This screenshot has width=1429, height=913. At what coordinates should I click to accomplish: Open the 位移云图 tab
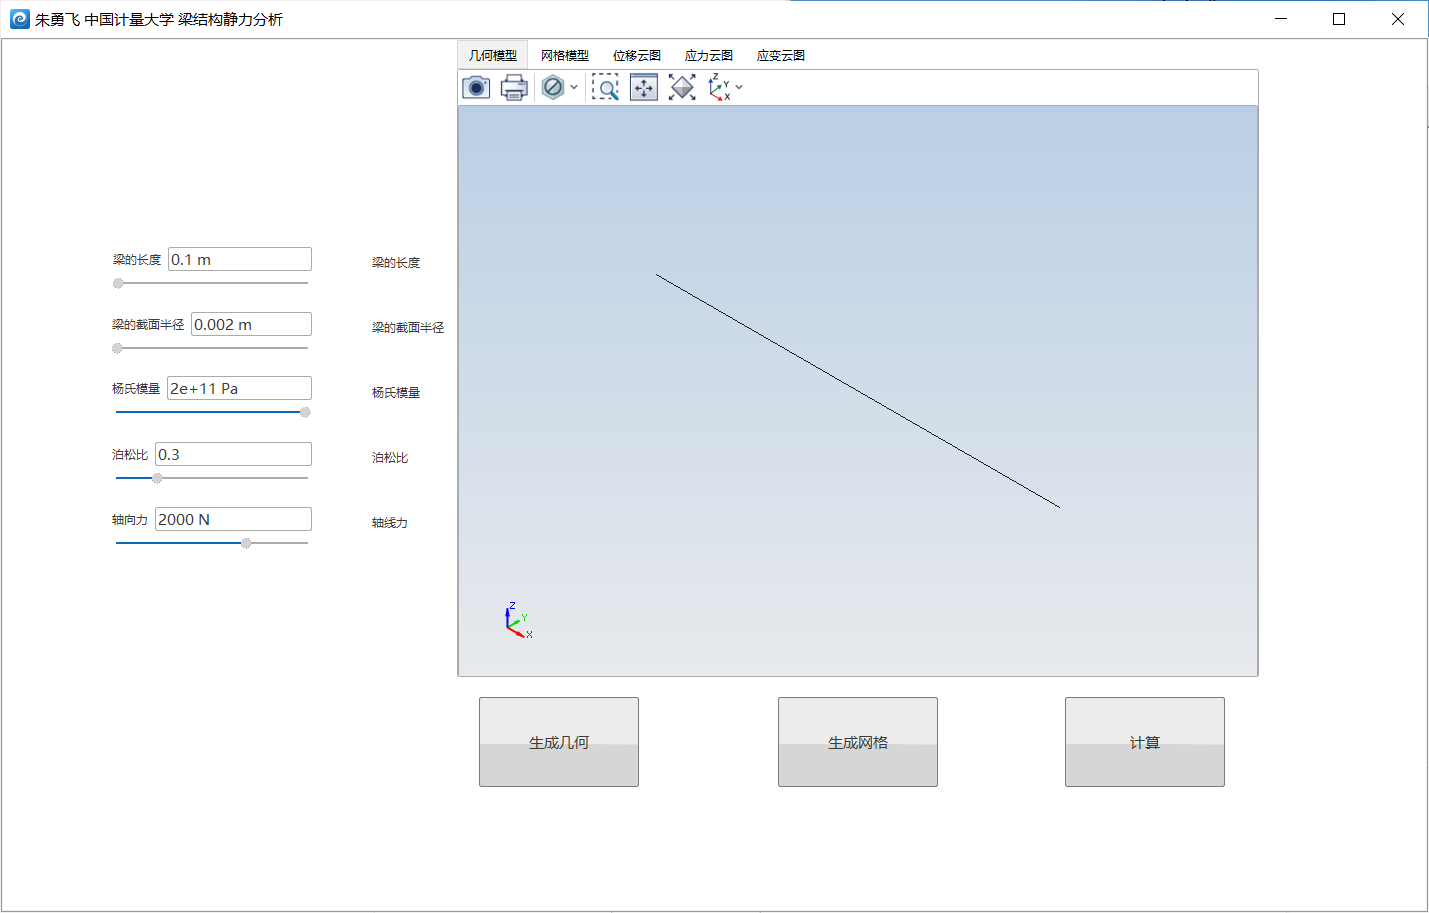tap(637, 55)
